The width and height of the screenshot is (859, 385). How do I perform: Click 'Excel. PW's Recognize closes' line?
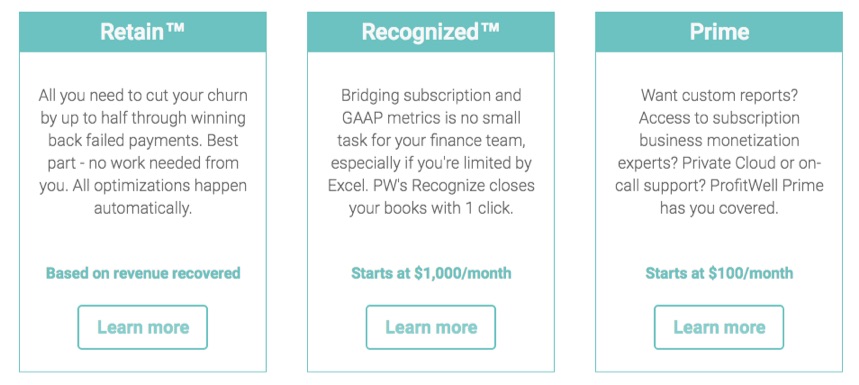431,185
